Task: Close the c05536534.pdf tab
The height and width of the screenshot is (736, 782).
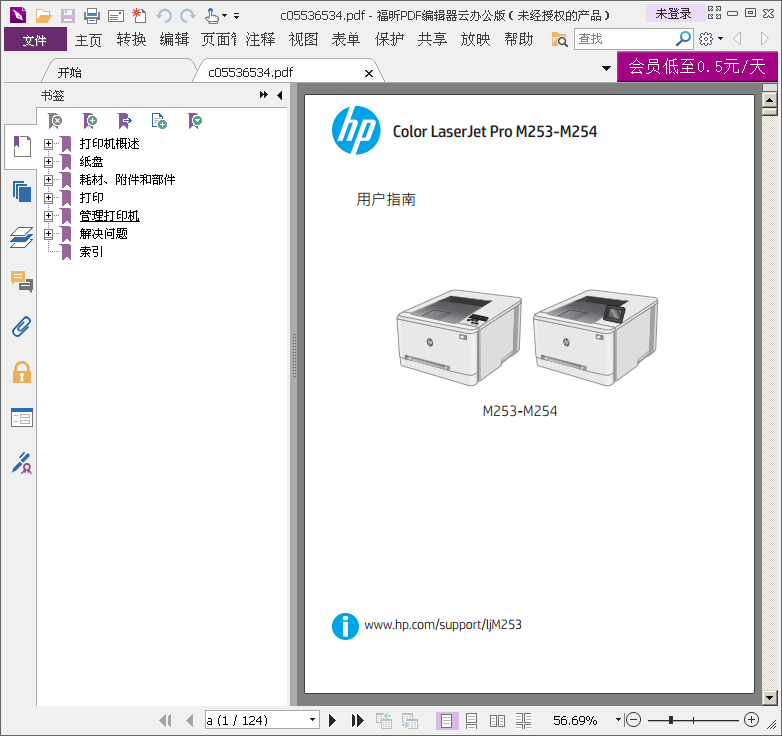Action: coord(369,73)
